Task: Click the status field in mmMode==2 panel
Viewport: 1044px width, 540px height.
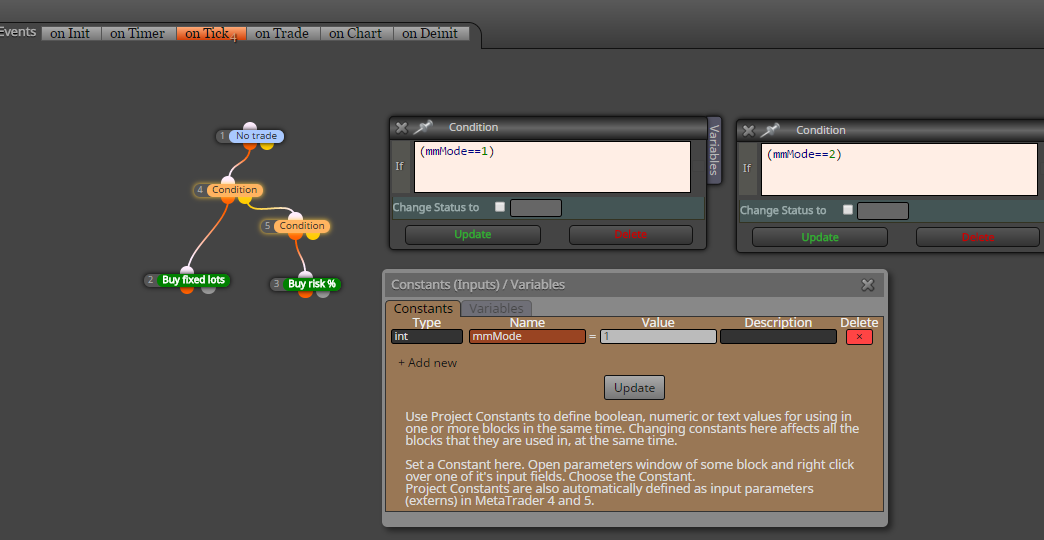Action: [883, 211]
